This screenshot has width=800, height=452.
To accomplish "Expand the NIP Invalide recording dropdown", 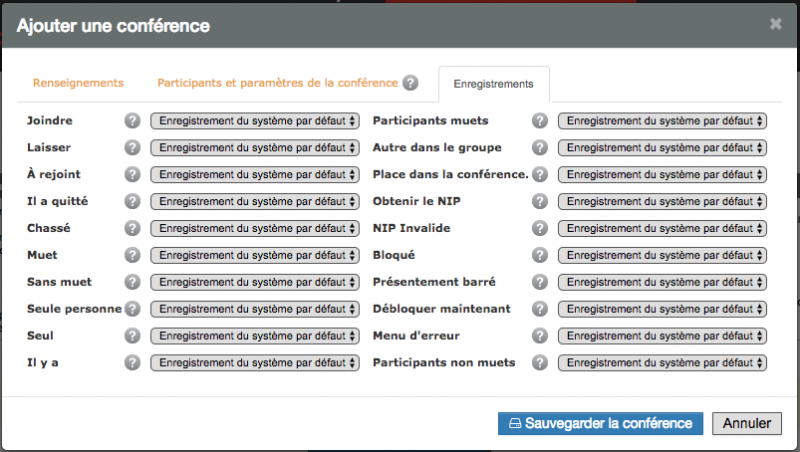I will pyautogui.click(x=662, y=228).
